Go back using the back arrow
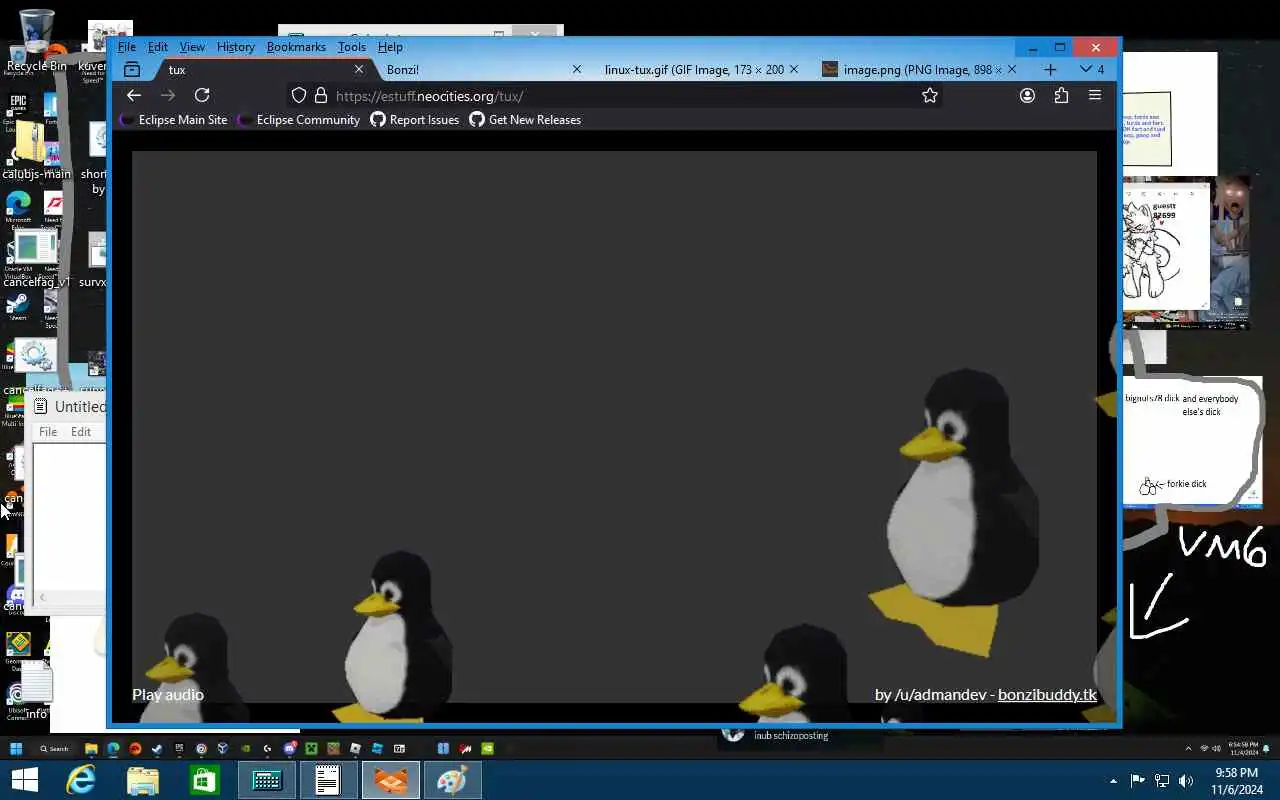Viewport: 1280px width, 800px height. [134, 95]
